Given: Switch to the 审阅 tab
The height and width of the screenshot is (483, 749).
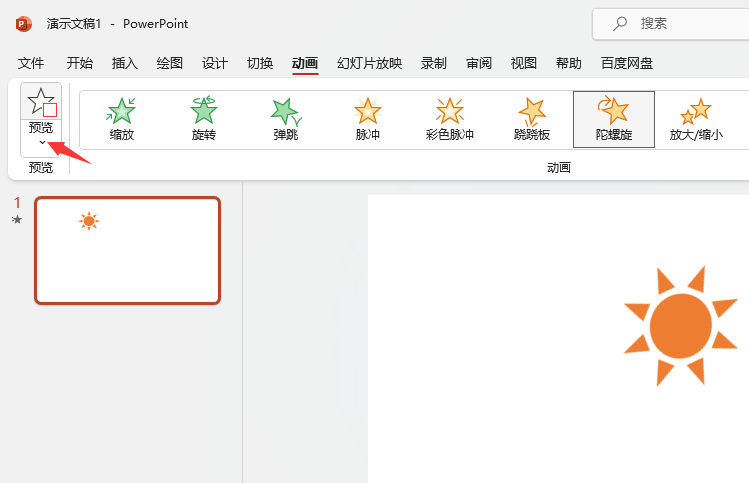Looking at the screenshot, I should [x=479, y=63].
